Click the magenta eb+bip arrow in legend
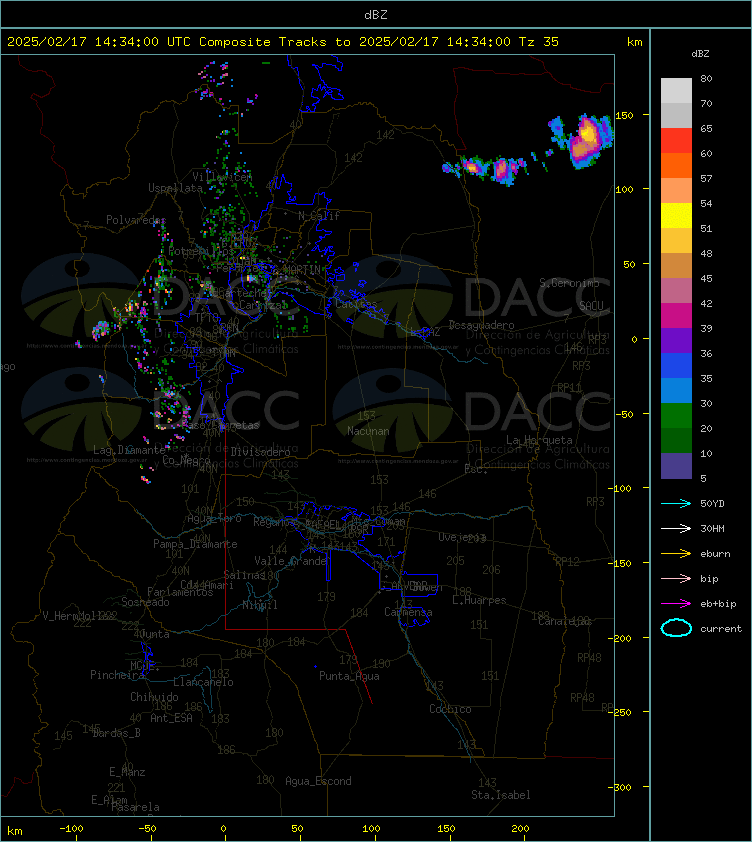Image resolution: width=752 pixels, height=842 pixels. tap(676, 604)
